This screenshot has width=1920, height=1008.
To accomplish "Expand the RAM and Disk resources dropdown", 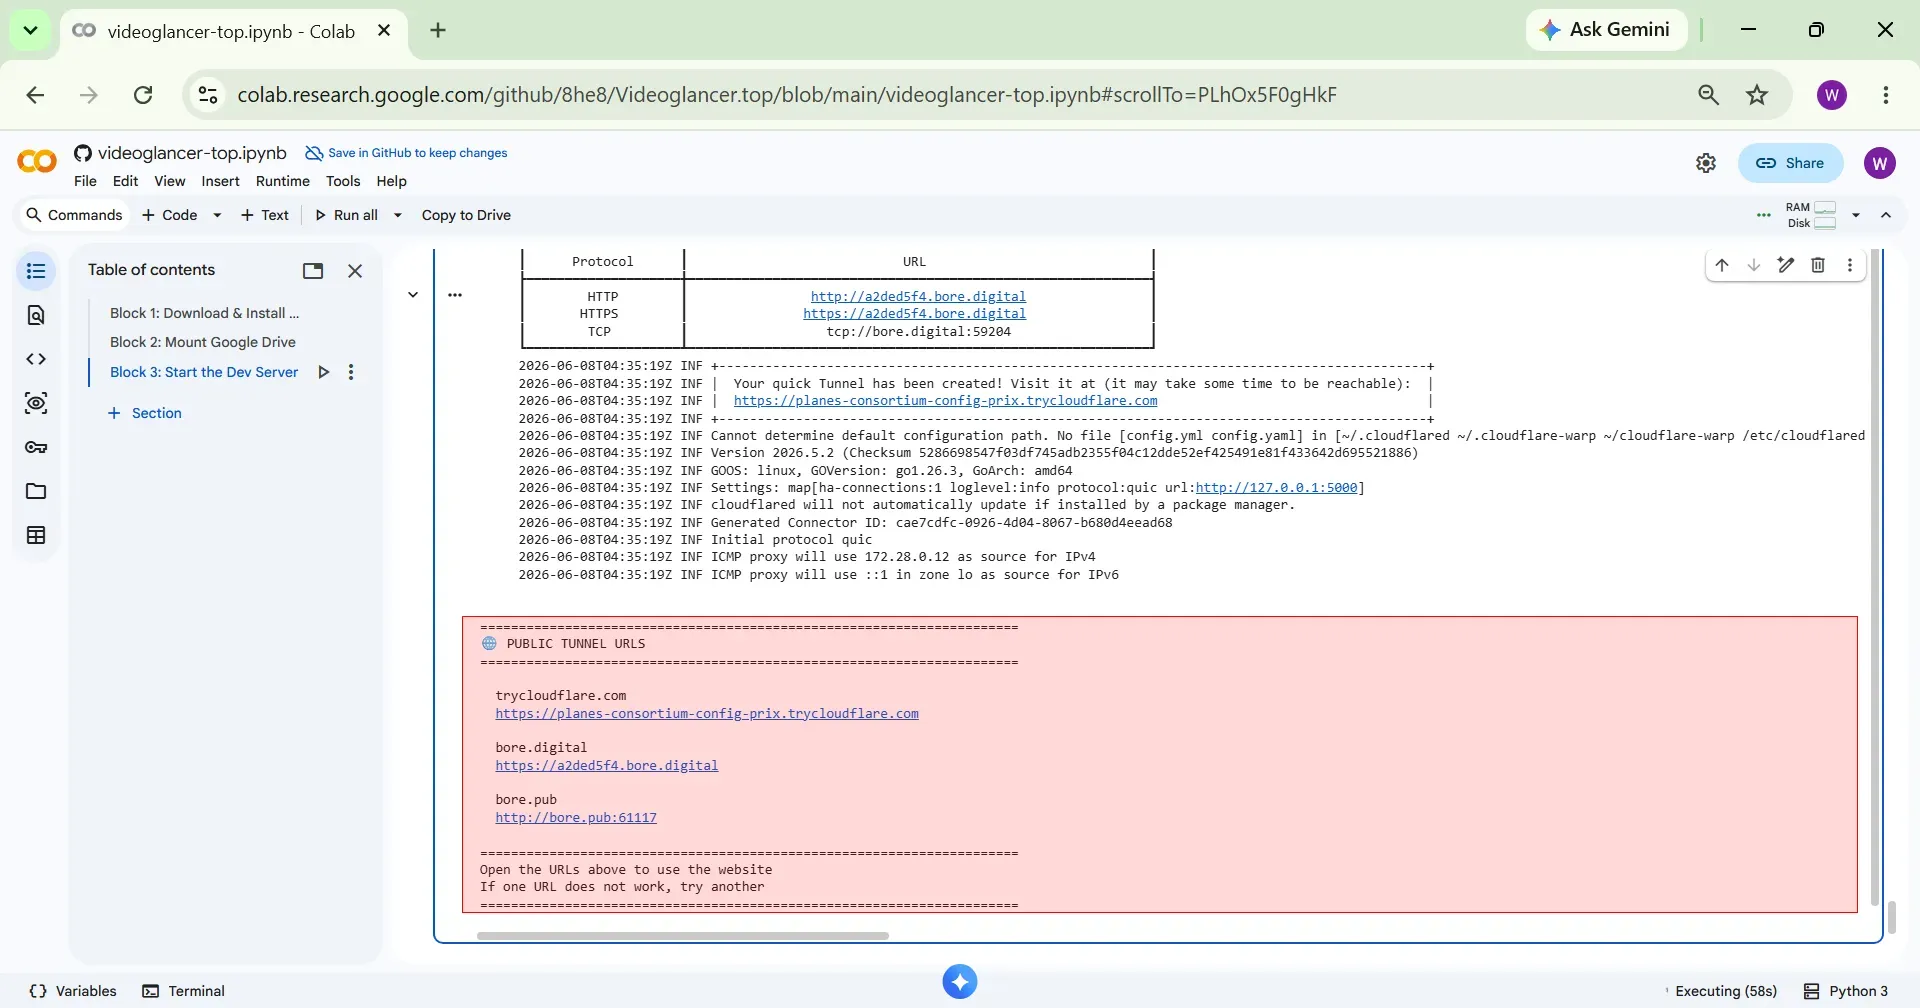I will pyautogui.click(x=1856, y=215).
